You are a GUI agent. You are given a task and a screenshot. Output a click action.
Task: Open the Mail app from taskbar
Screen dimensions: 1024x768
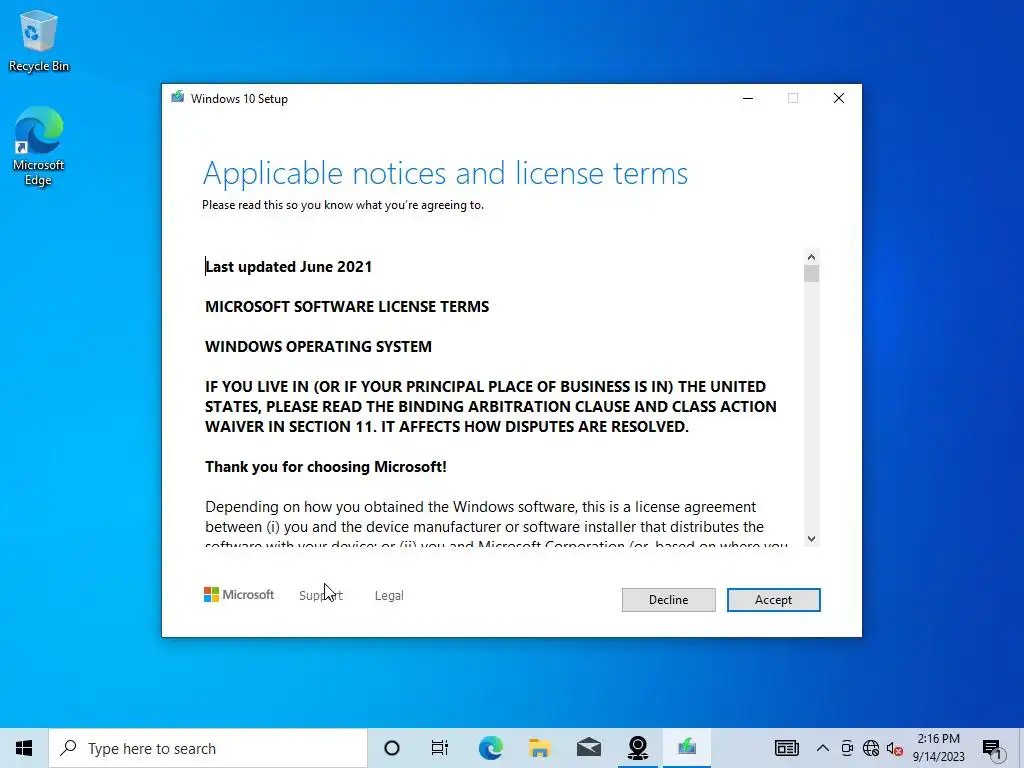pos(588,748)
